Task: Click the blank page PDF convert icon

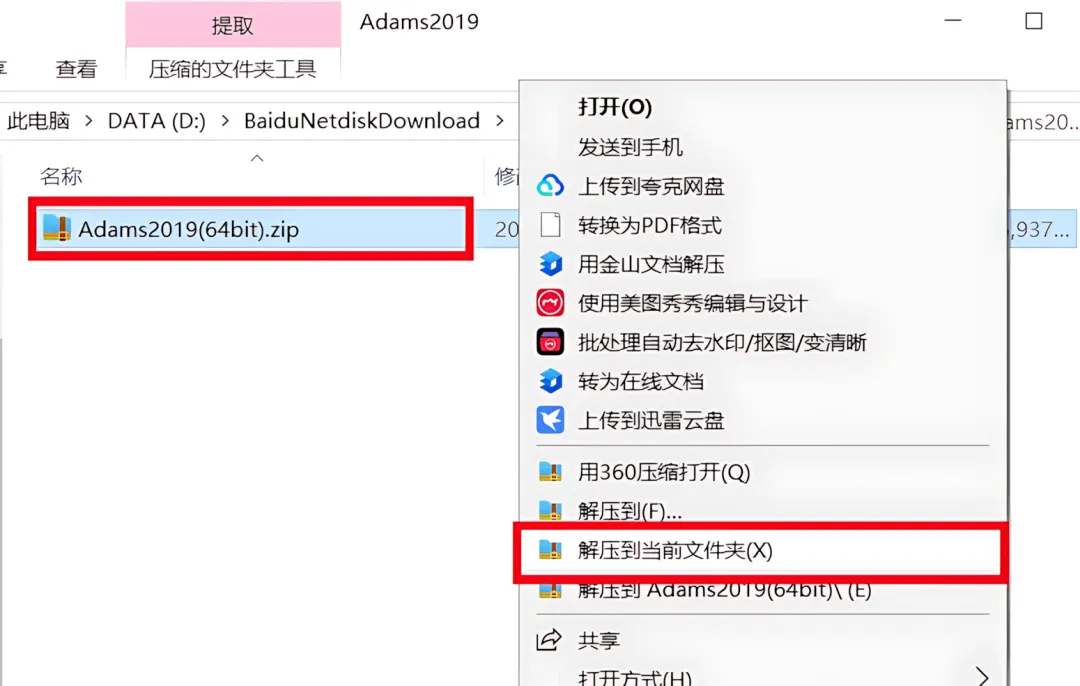Action: pos(550,225)
